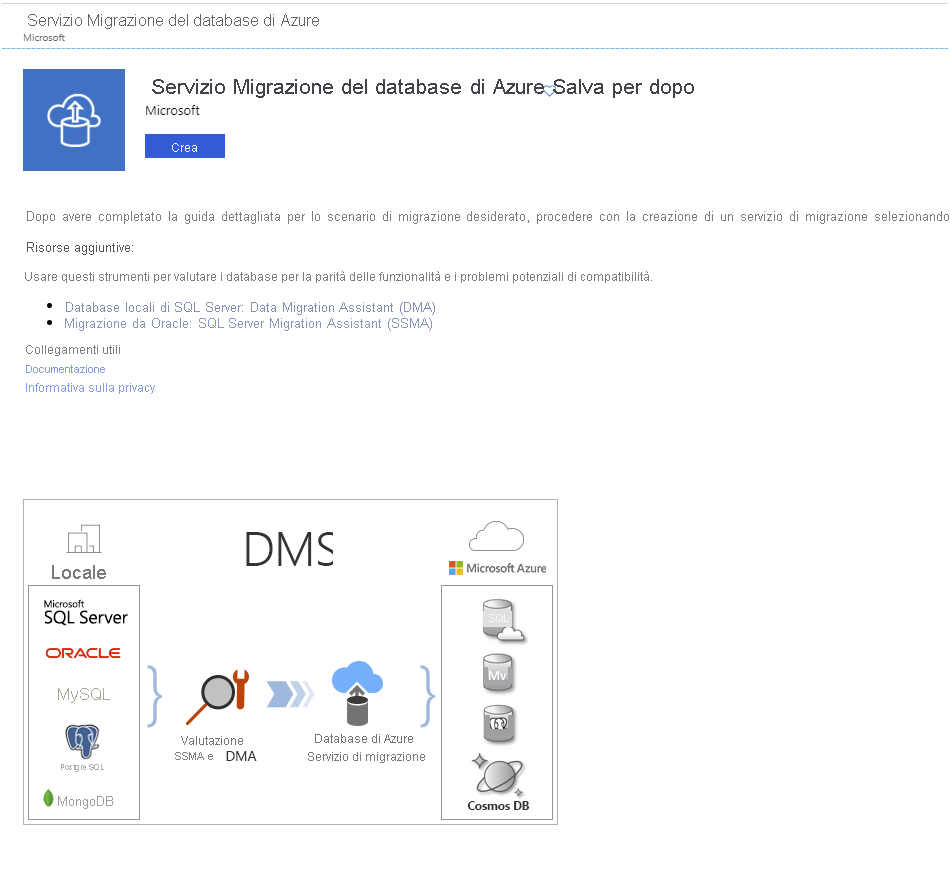Image resolution: width=950 pixels, height=876 pixels.
Task: Click the MongoDB leaf logo
Action: [48, 798]
